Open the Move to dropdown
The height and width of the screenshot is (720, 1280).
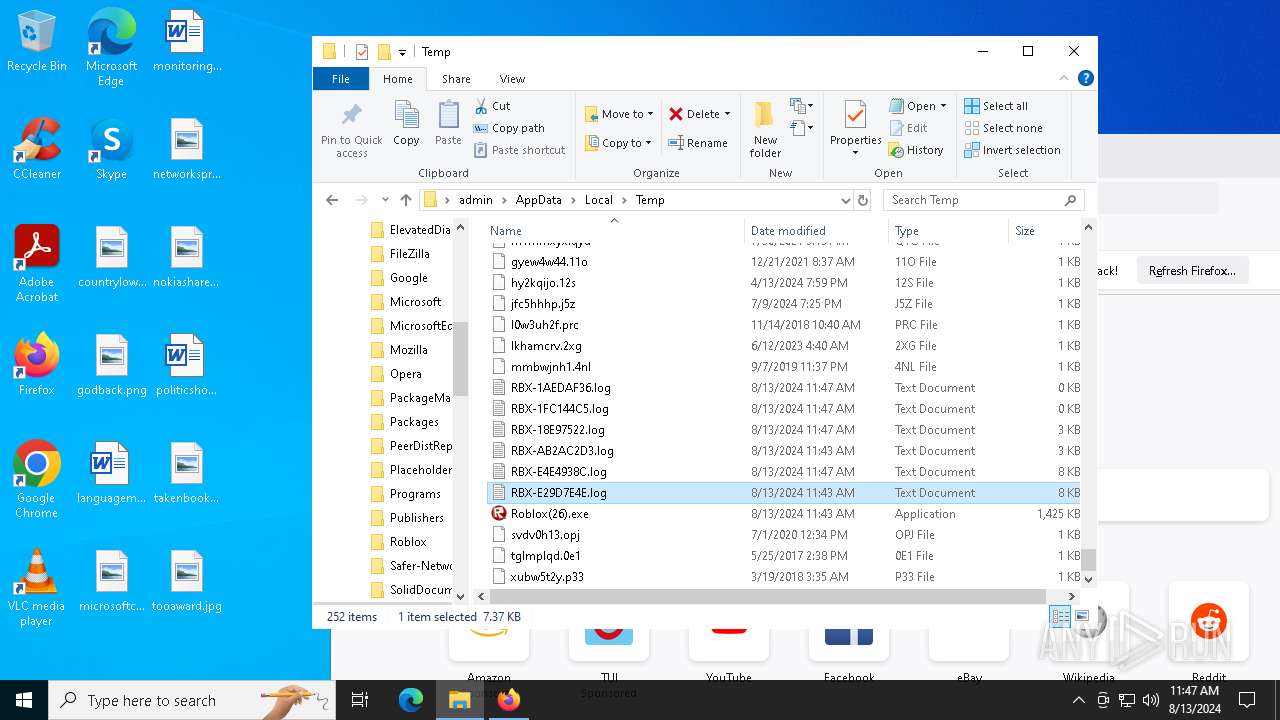[x=619, y=114]
